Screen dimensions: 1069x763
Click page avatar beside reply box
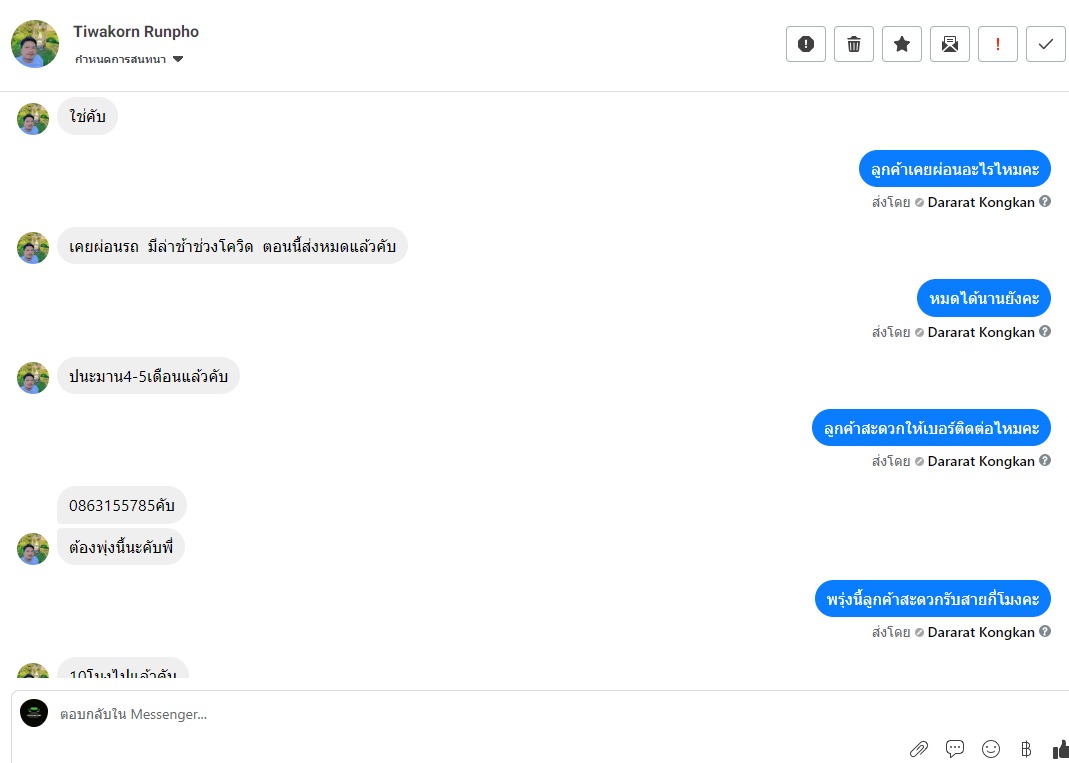coord(34,713)
